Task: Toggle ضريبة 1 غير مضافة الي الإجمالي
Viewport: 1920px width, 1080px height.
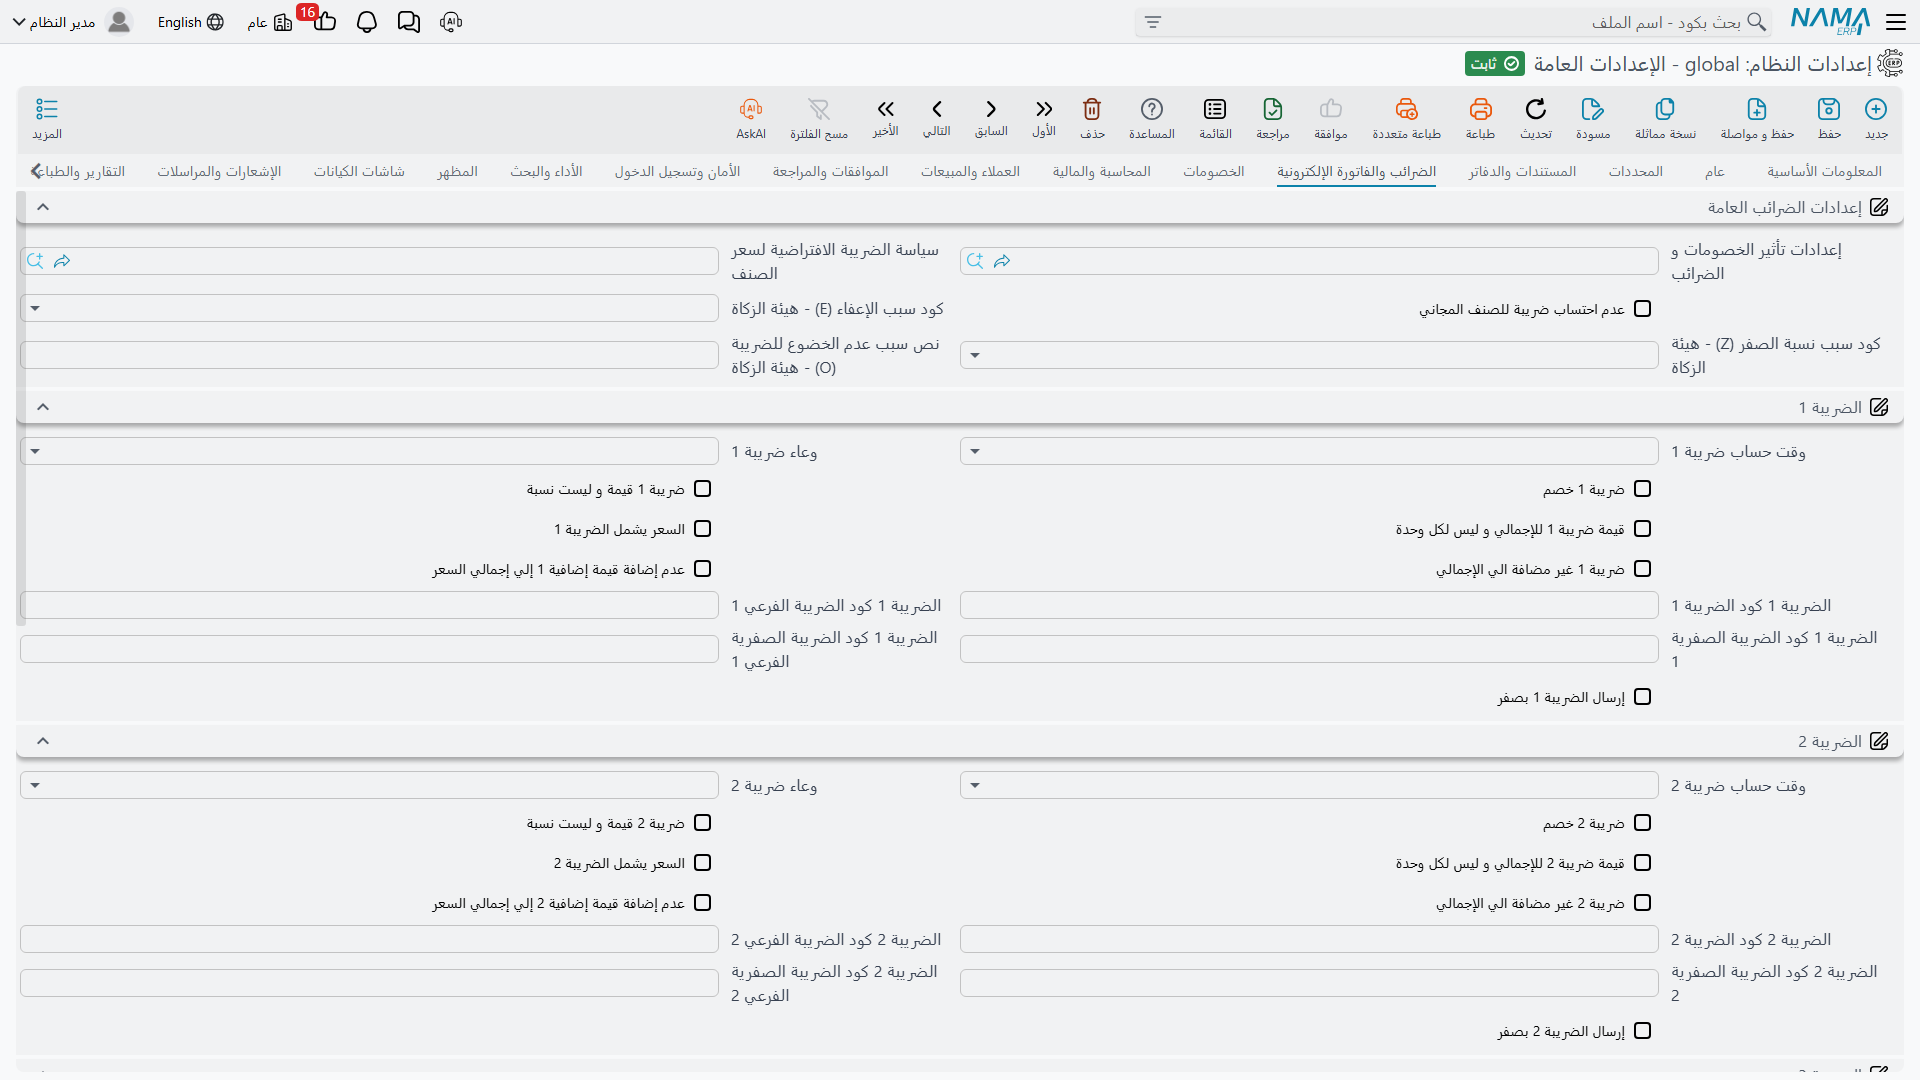Action: 1642,569
